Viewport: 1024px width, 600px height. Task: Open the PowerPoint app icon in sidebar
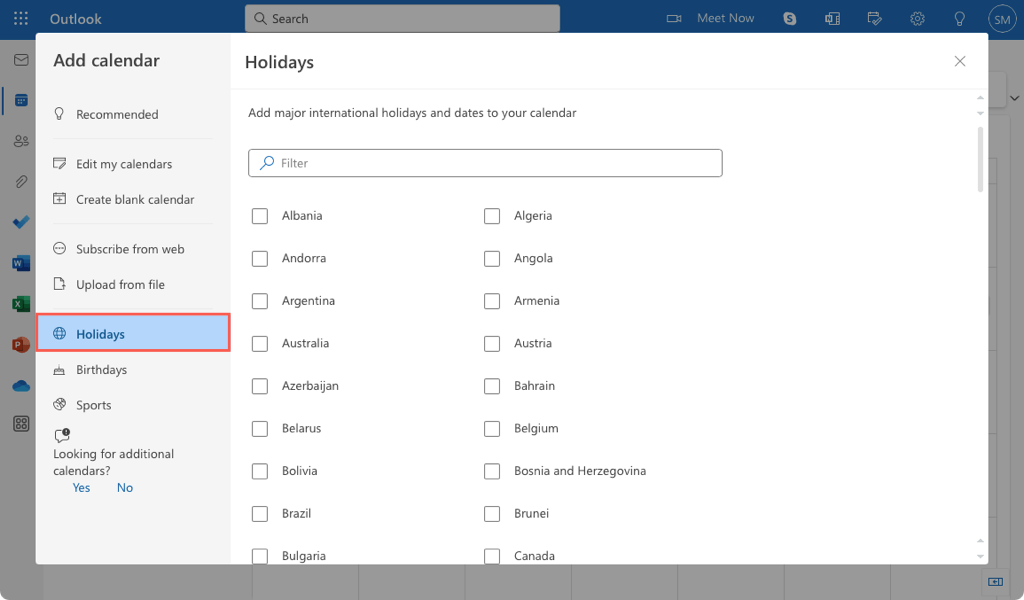[x=21, y=344]
